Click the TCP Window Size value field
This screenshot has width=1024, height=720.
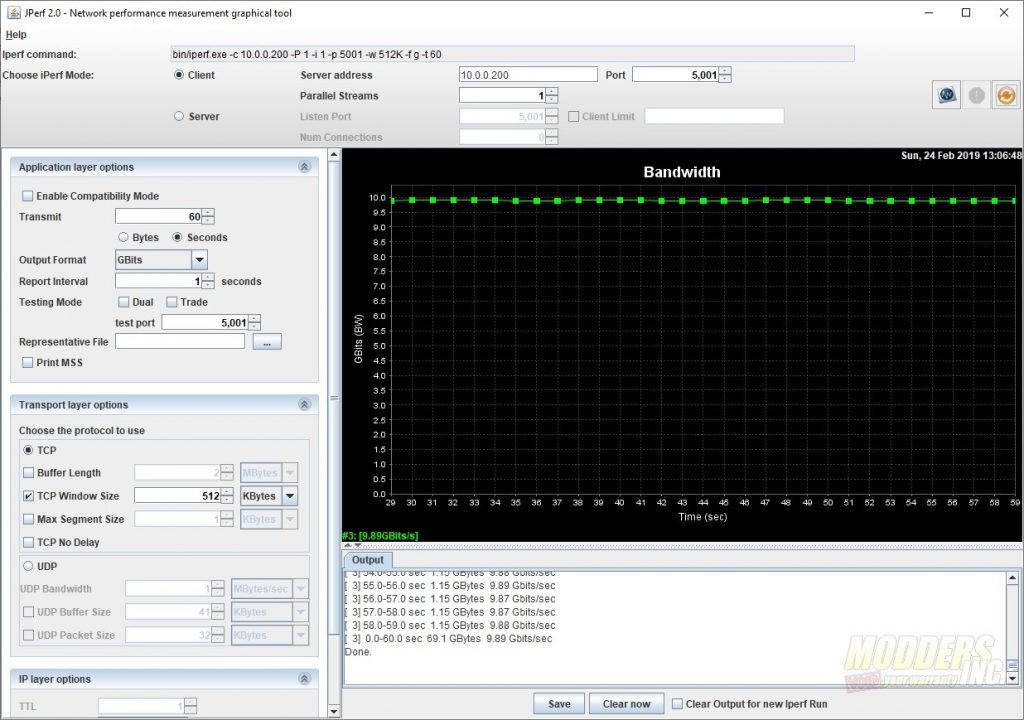coord(178,496)
